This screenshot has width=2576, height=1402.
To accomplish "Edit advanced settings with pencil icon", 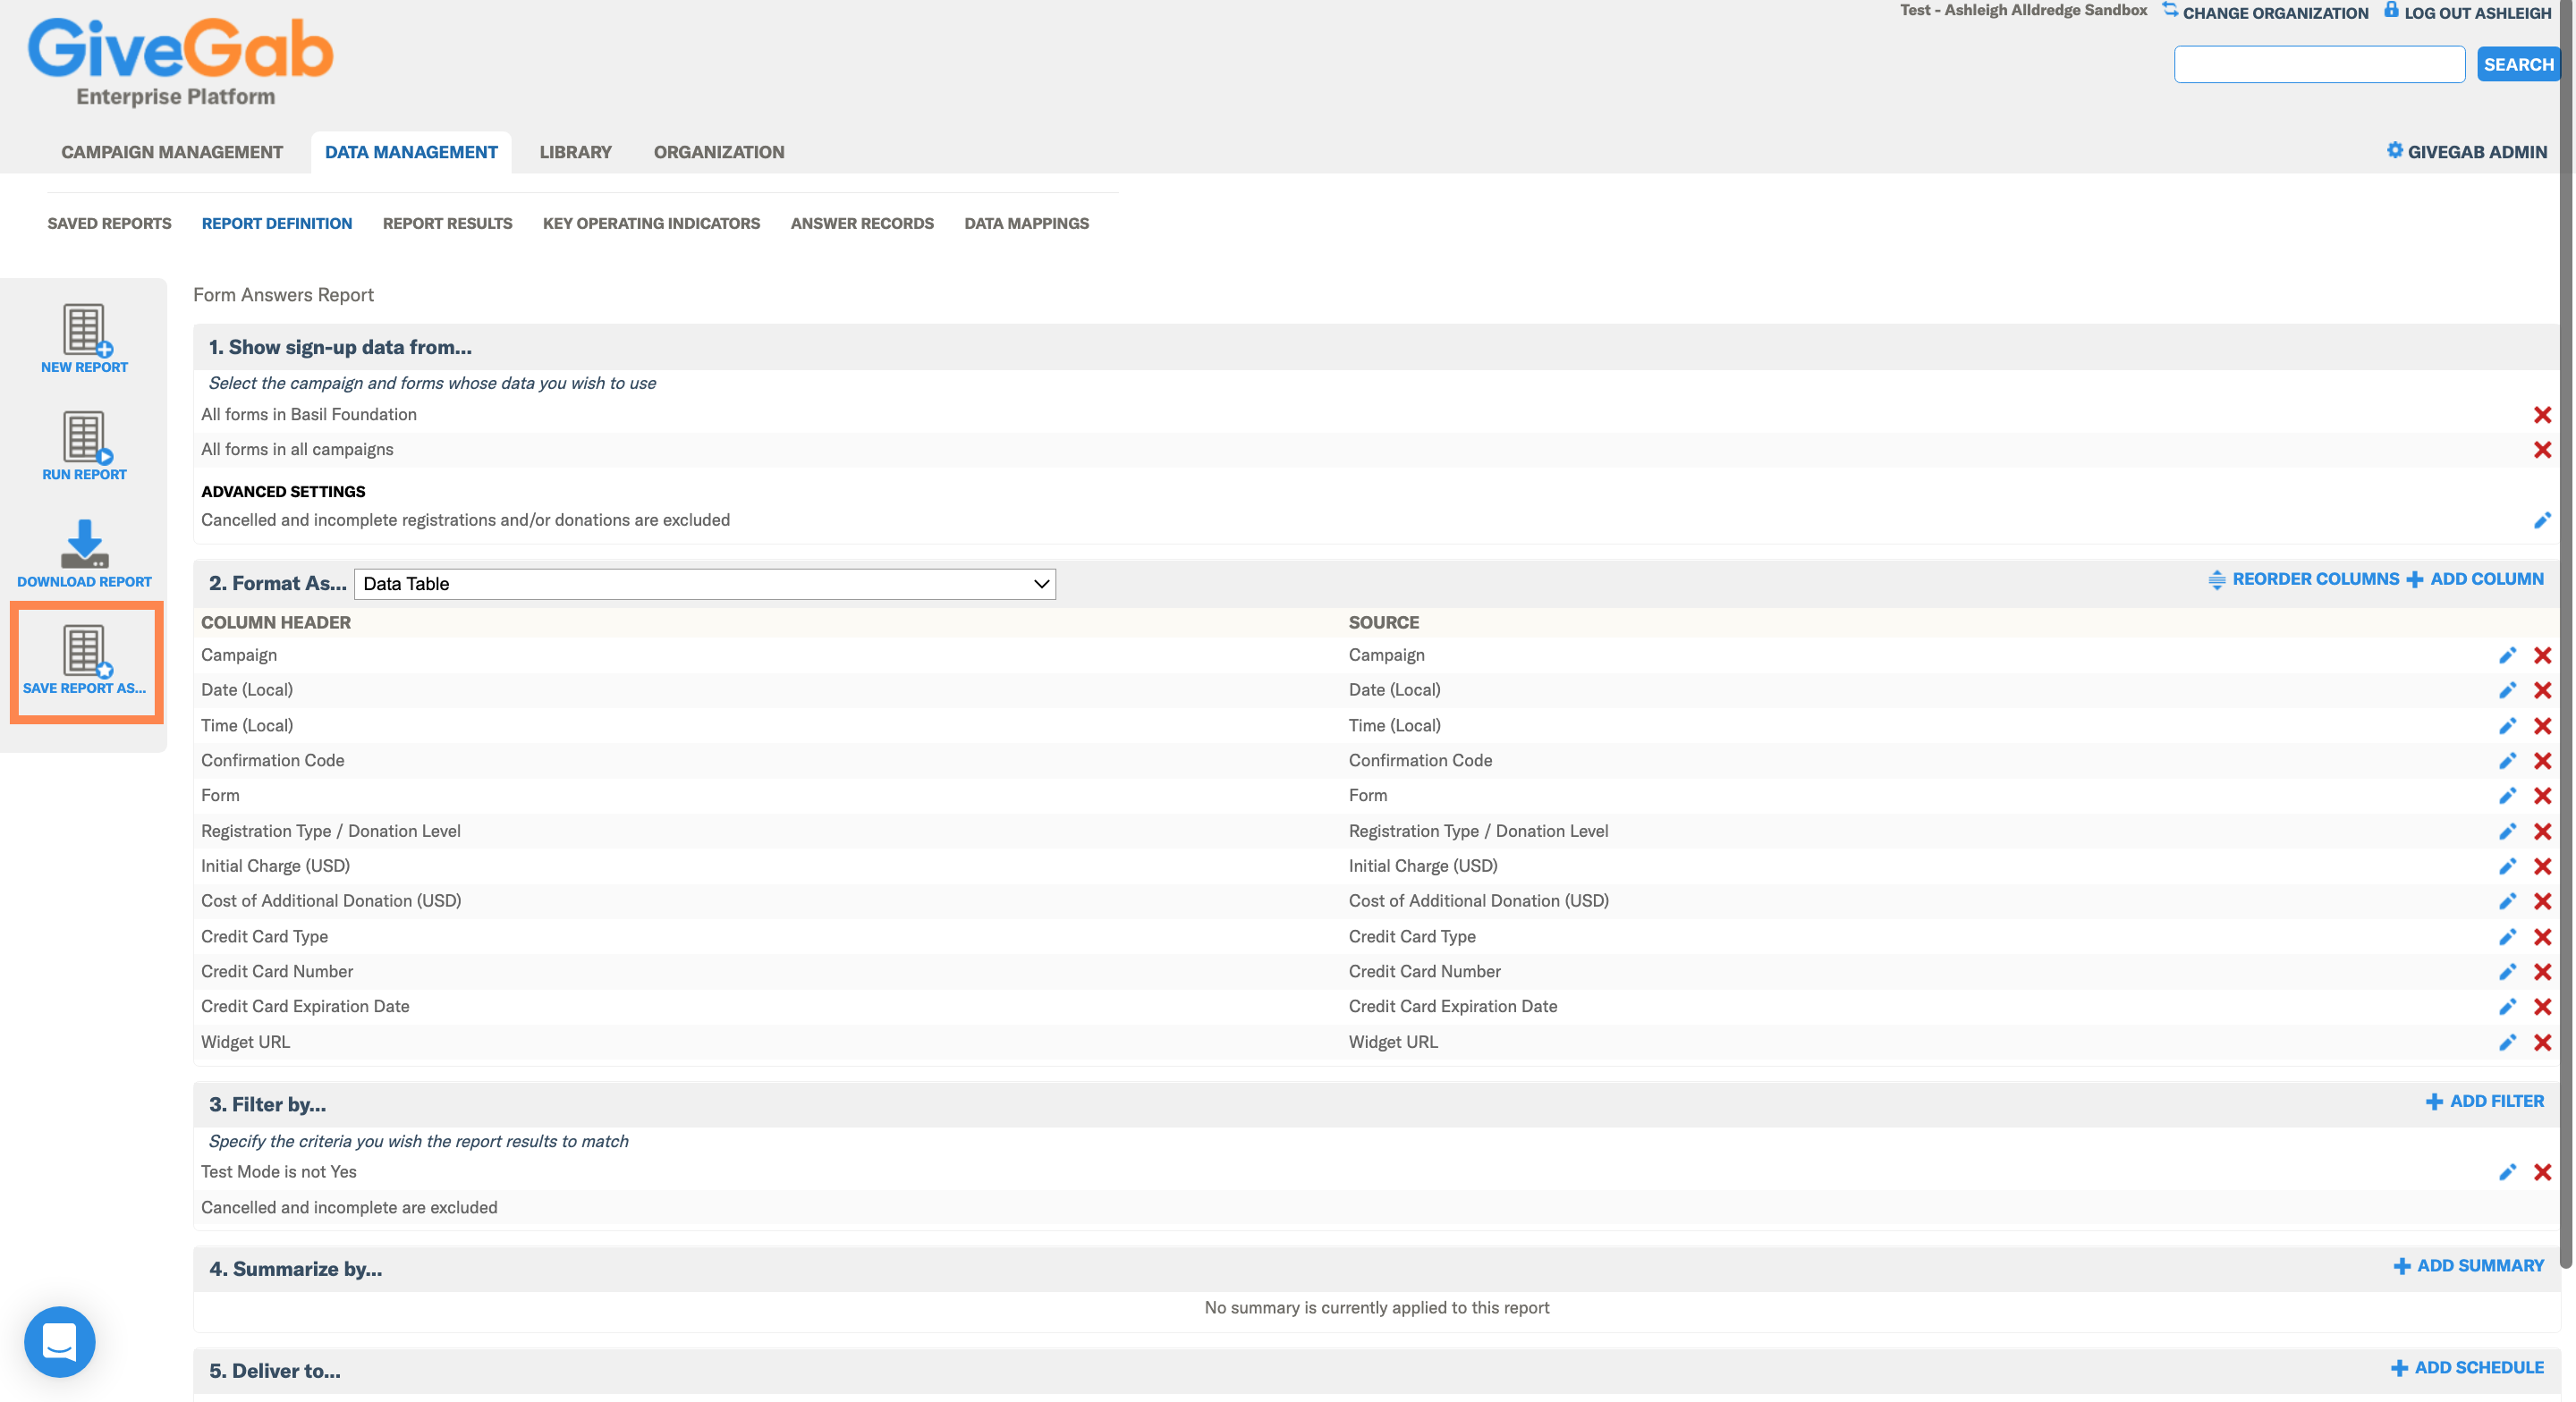I will (x=2542, y=520).
